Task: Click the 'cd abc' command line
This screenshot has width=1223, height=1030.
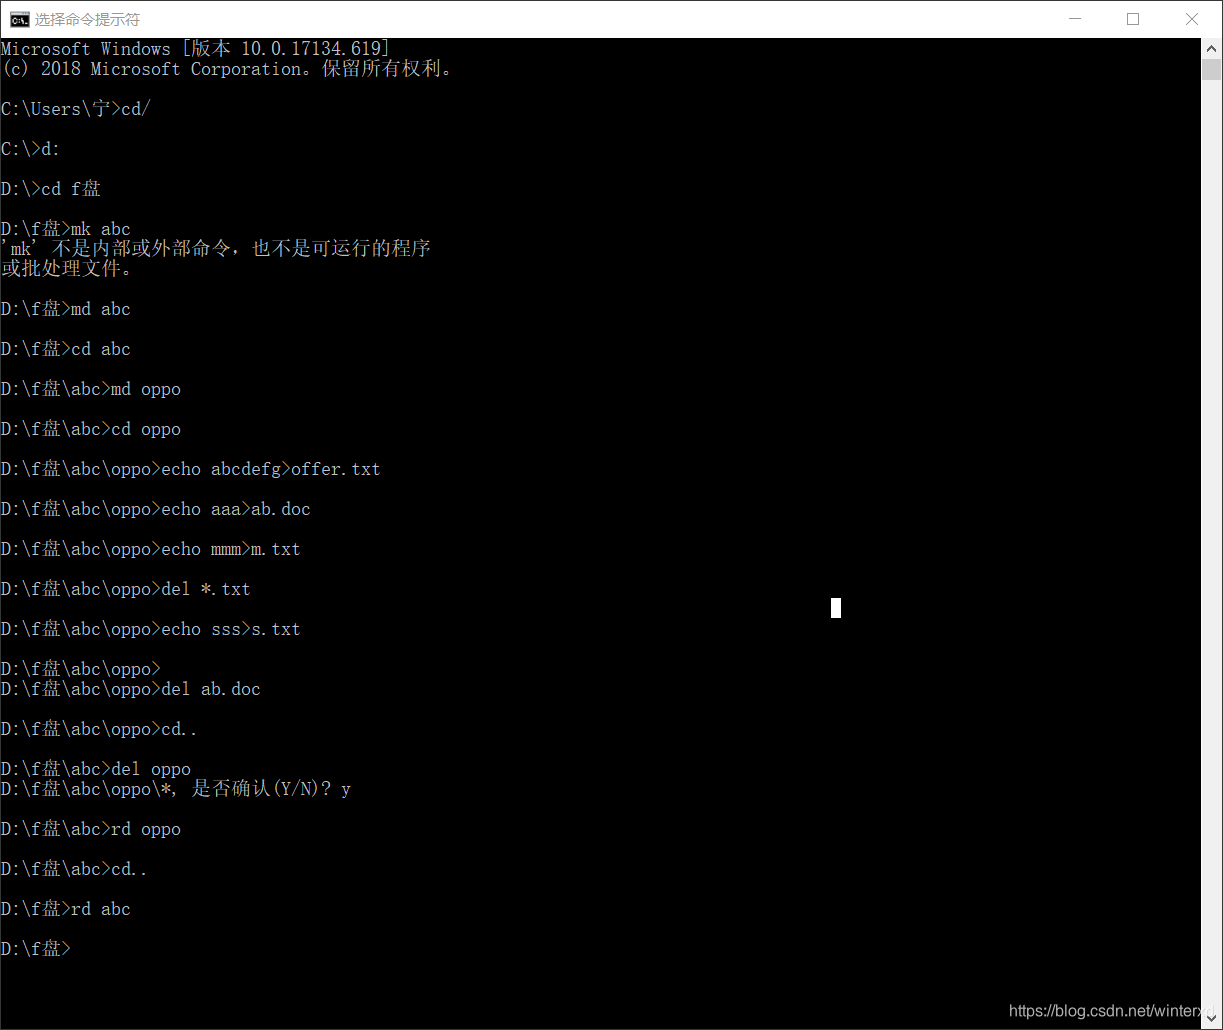Action: pyautogui.click(x=66, y=349)
